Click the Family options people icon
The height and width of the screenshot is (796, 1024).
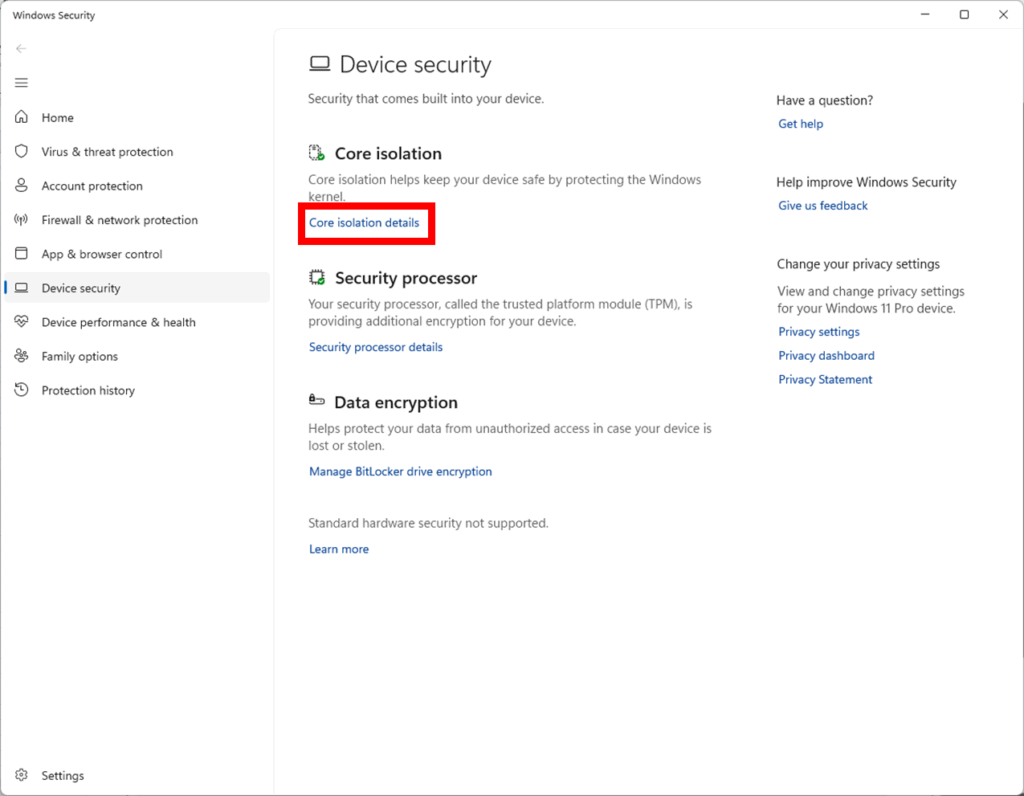[x=22, y=355]
